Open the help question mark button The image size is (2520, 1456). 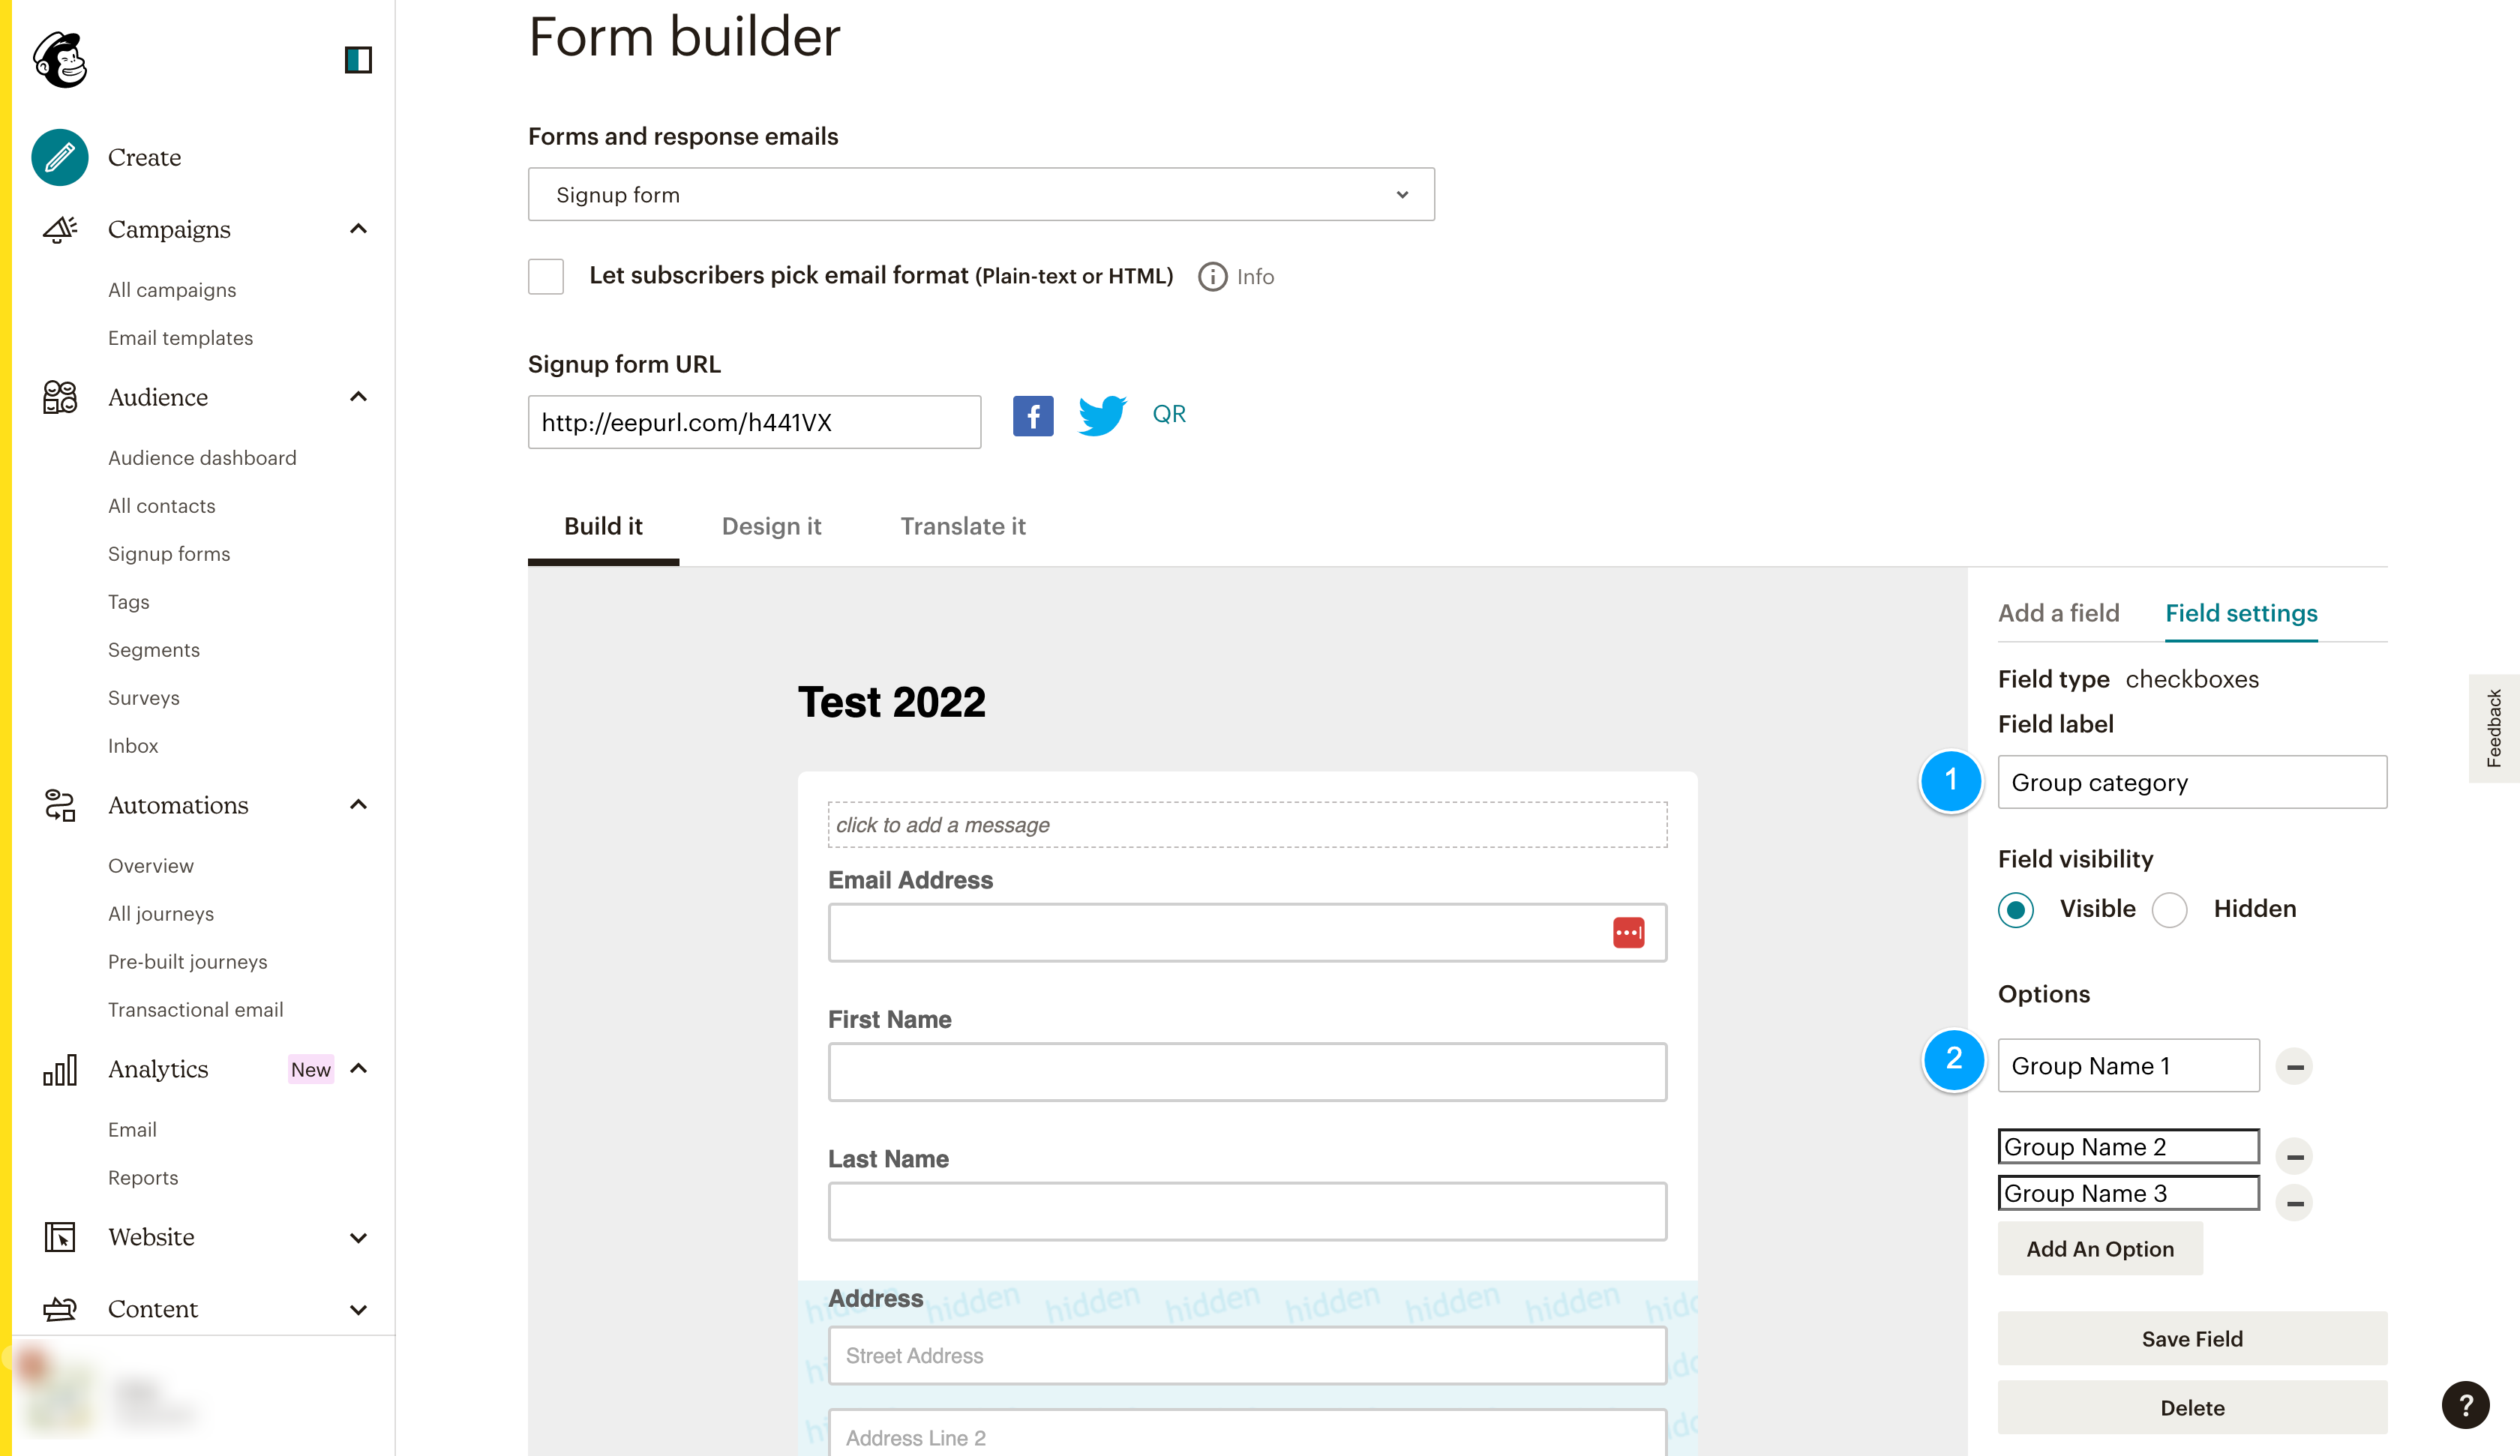2465,1406
